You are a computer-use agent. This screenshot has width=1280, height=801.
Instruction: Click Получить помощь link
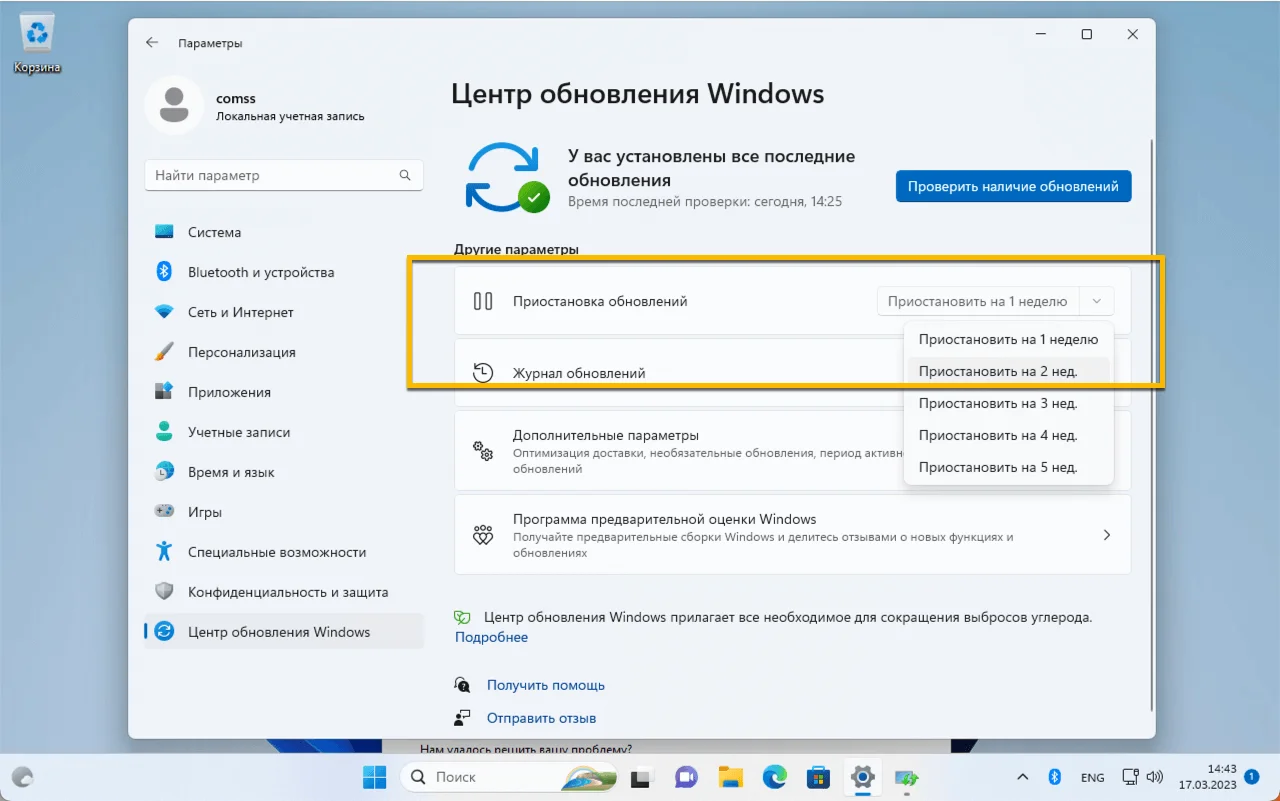(546, 685)
